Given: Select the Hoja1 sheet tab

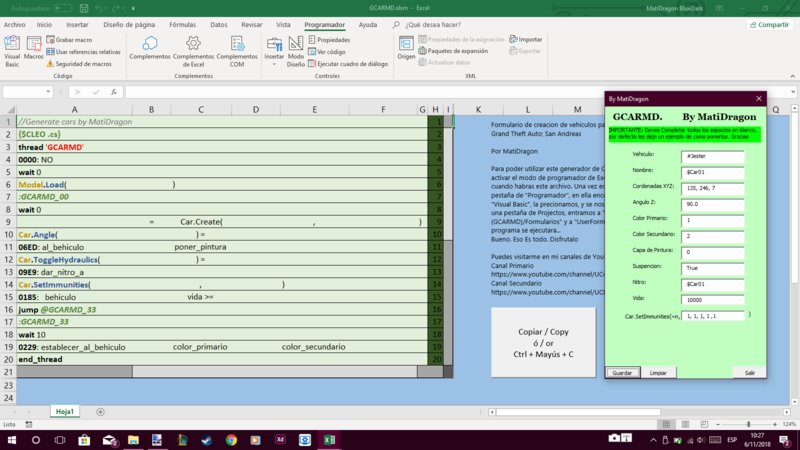Looking at the screenshot, I should (x=66, y=411).
